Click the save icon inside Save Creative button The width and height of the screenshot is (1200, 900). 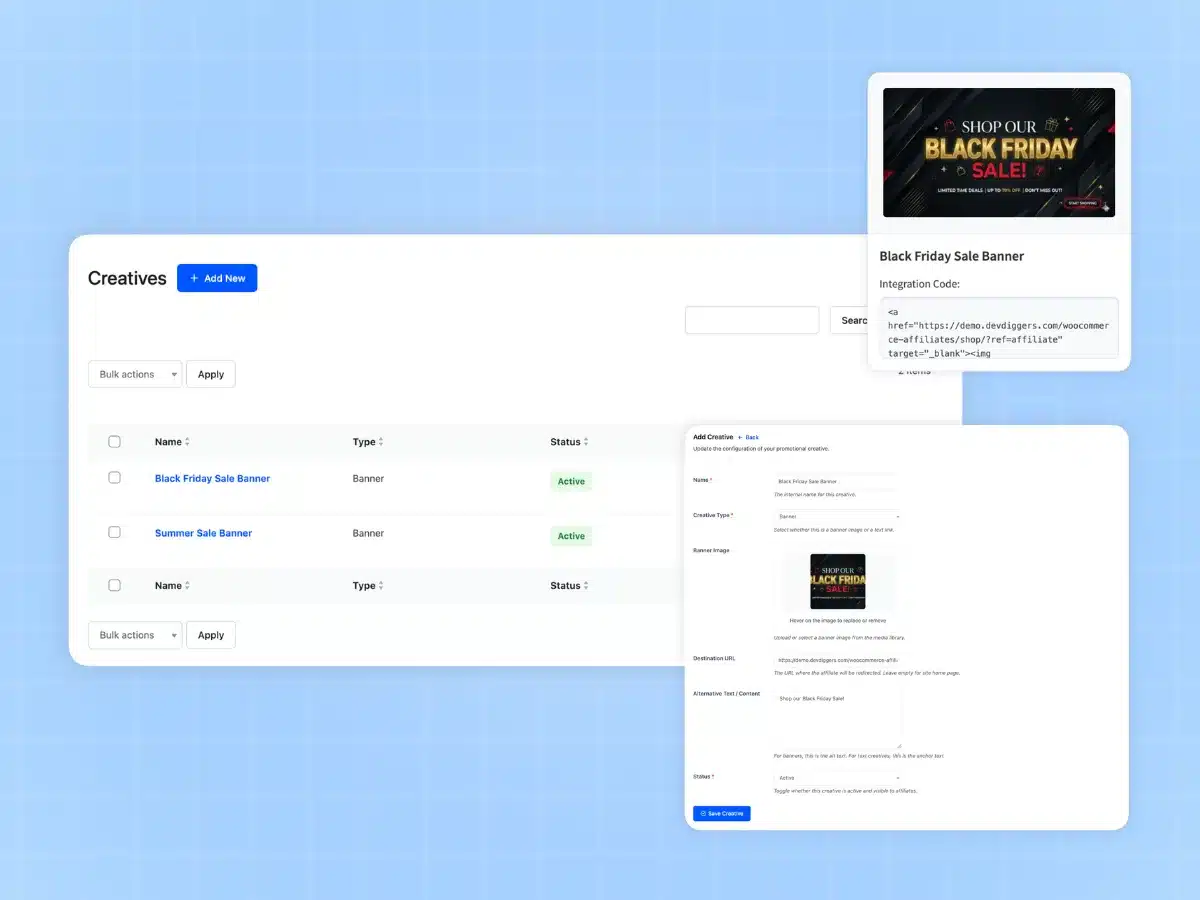(703, 814)
